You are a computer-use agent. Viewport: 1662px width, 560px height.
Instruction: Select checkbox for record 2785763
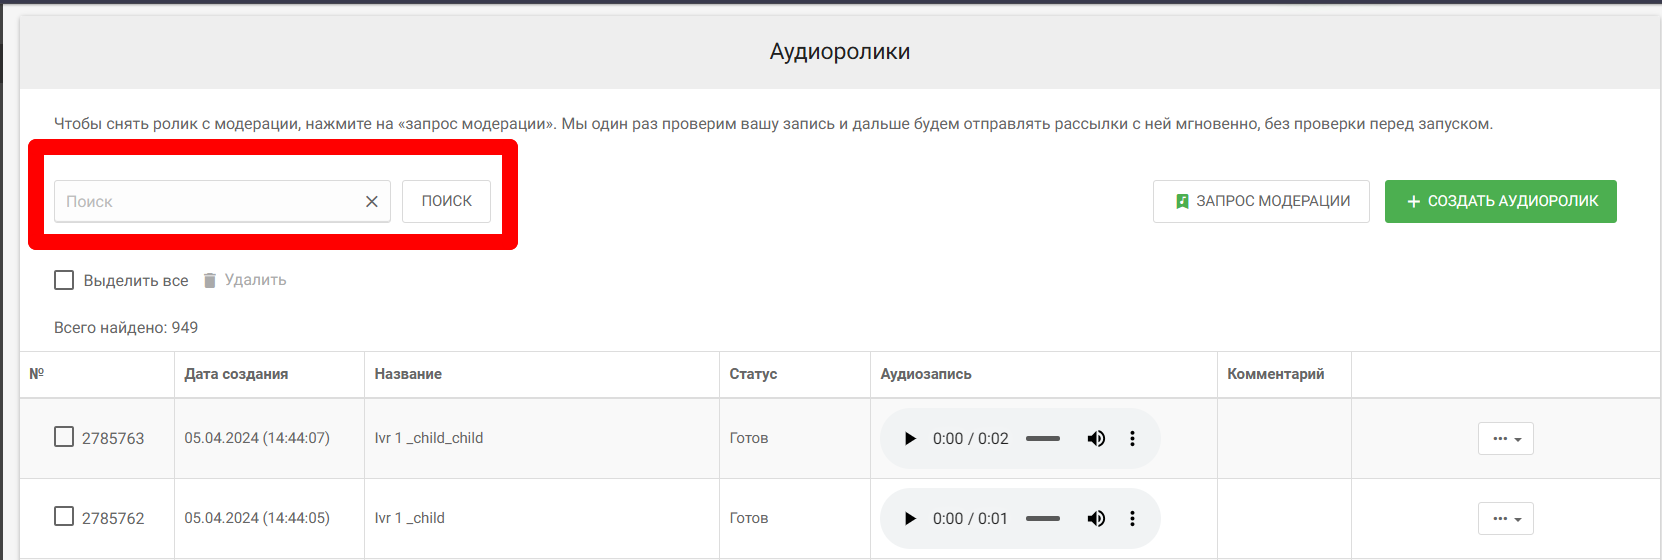64,437
